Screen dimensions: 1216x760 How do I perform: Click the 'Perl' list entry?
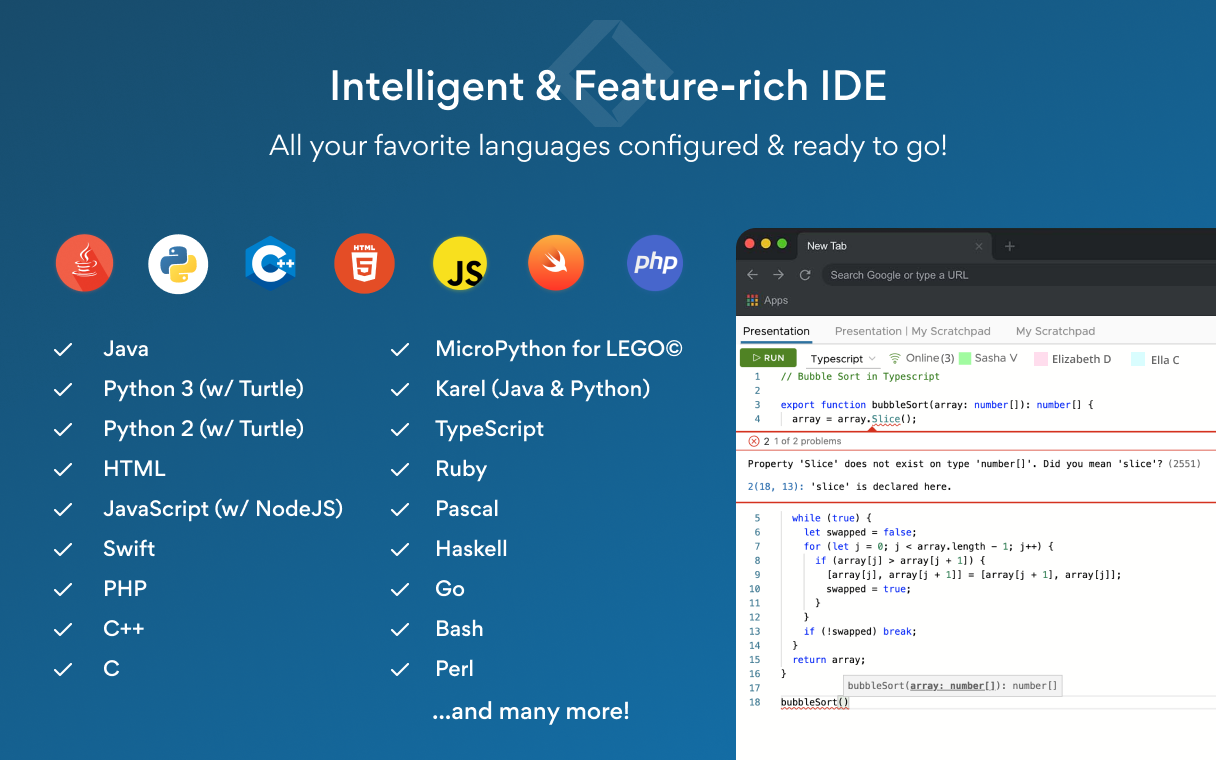pyautogui.click(x=455, y=669)
